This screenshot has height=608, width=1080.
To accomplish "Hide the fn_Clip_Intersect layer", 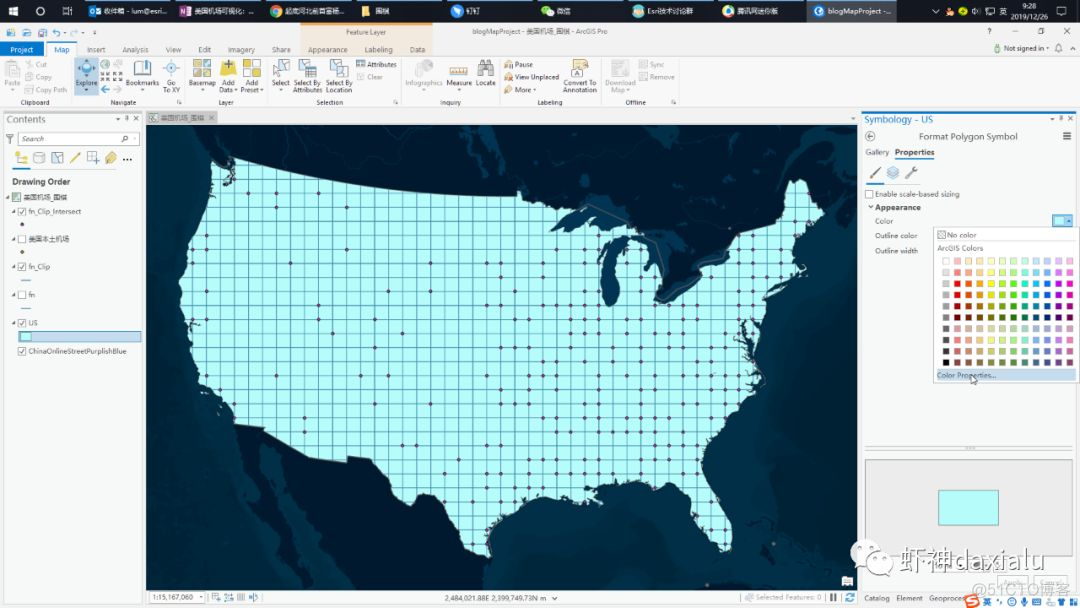I will click(23, 212).
